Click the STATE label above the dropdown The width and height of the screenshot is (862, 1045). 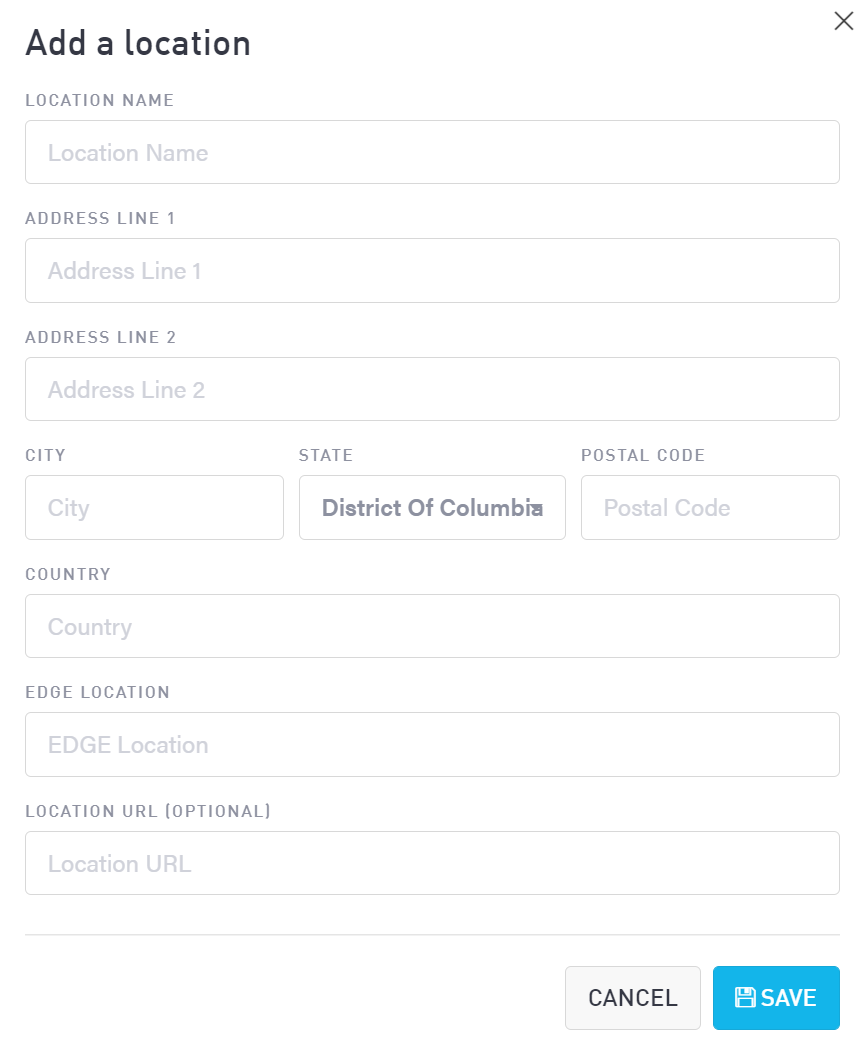pos(326,455)
